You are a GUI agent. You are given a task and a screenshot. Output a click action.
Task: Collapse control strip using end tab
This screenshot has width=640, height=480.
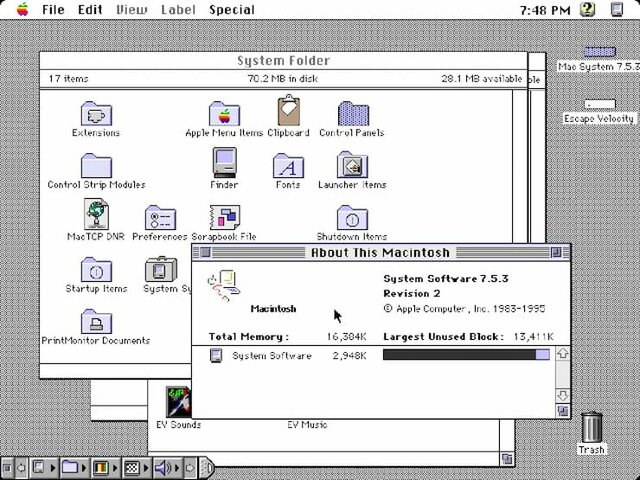click(x=206, y=467)
